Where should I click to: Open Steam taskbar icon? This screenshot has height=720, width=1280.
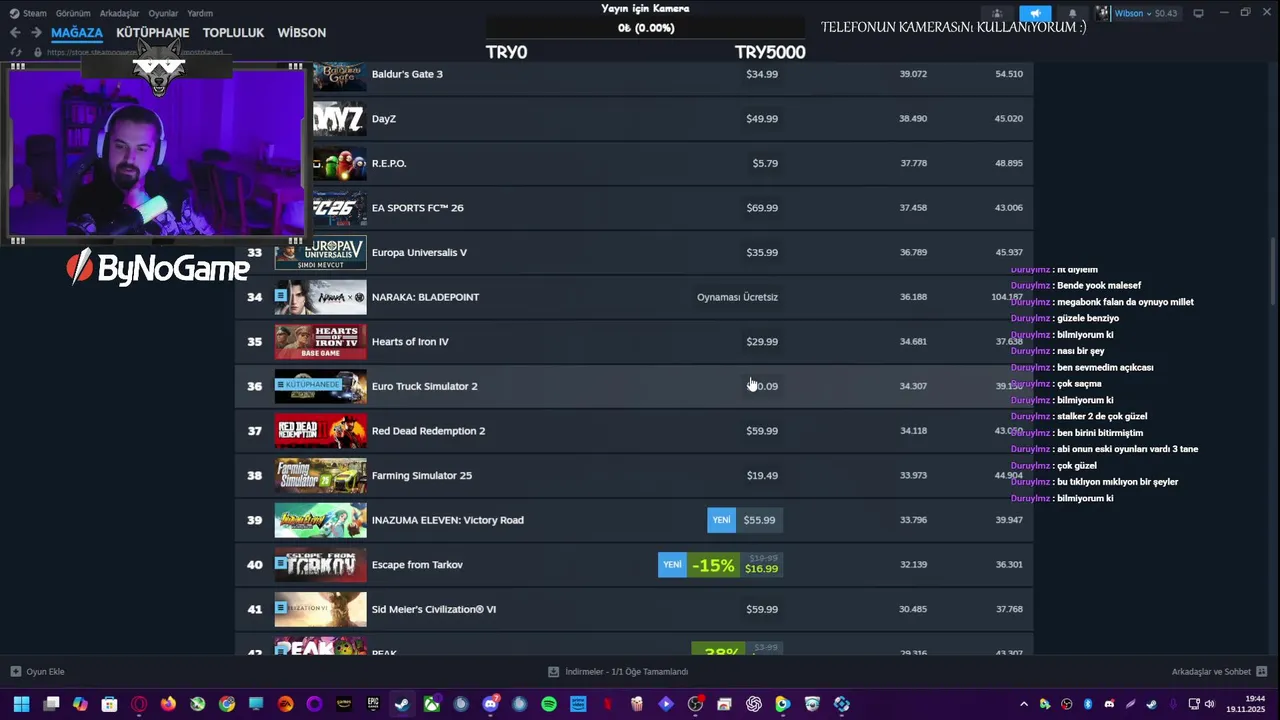[401, 704]
